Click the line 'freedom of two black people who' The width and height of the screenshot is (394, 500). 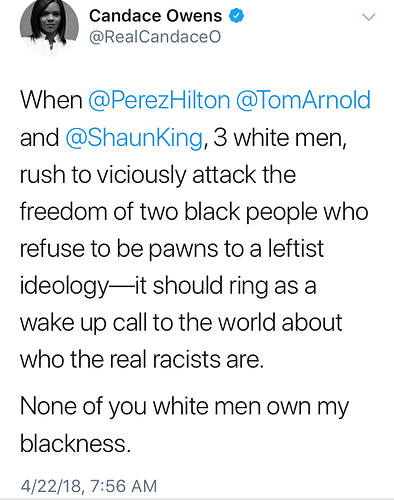194,212
